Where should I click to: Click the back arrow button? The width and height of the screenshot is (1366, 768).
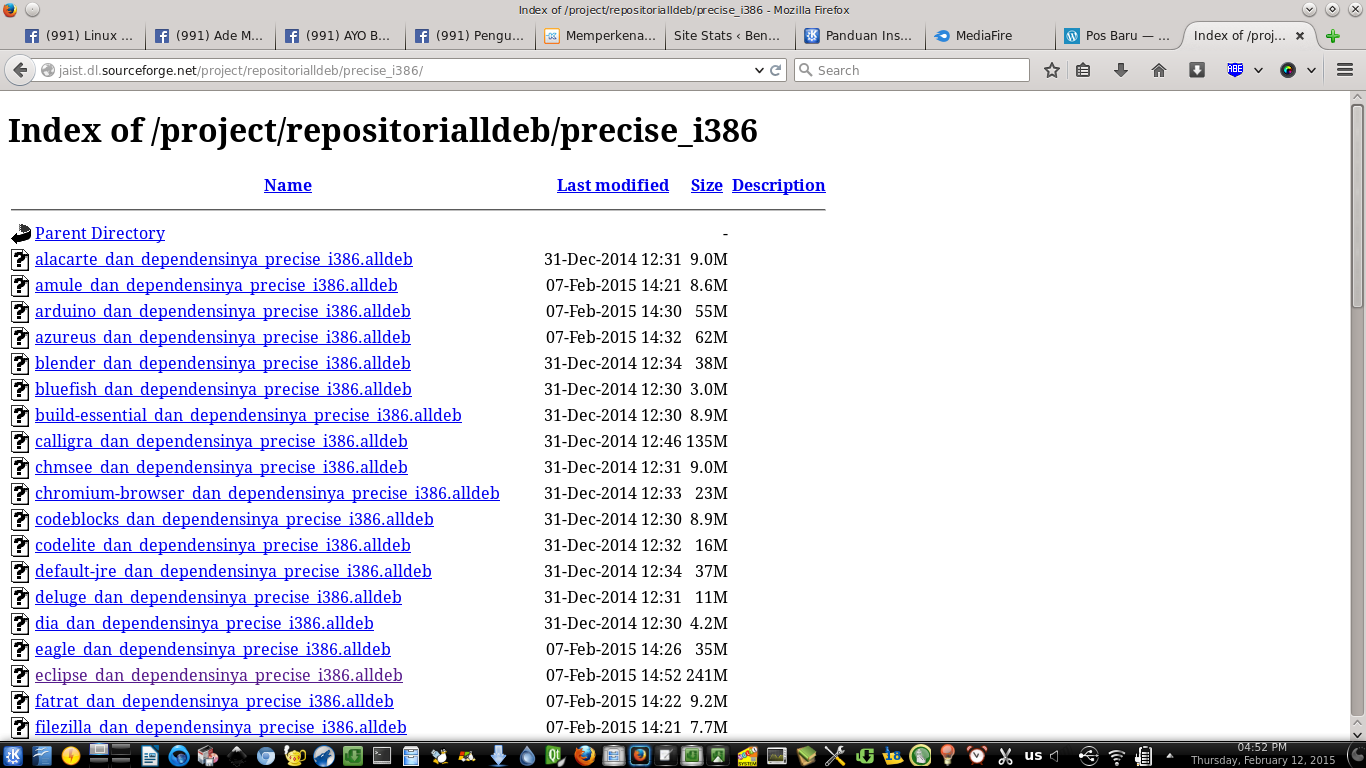[x=19, y=70]
